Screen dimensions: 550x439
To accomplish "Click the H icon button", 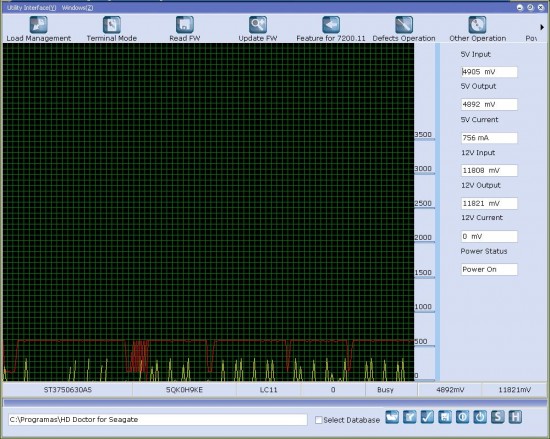I will 515,417.
